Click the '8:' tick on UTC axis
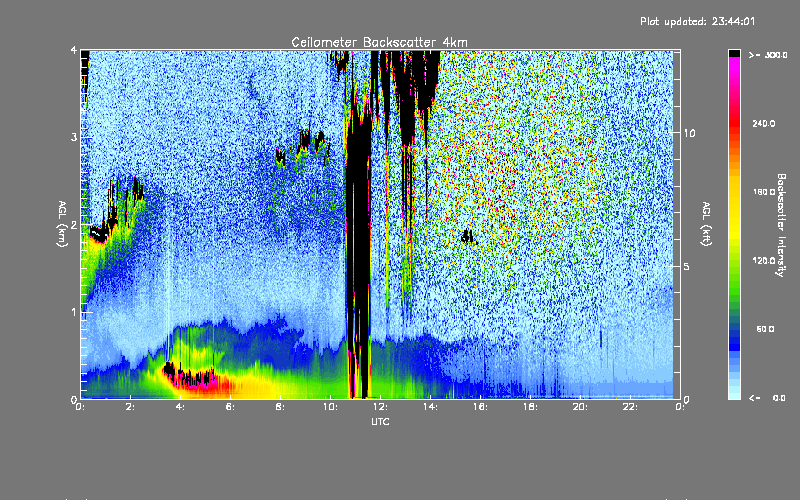Viewport: 800px width, 500px height. [280, 407]
